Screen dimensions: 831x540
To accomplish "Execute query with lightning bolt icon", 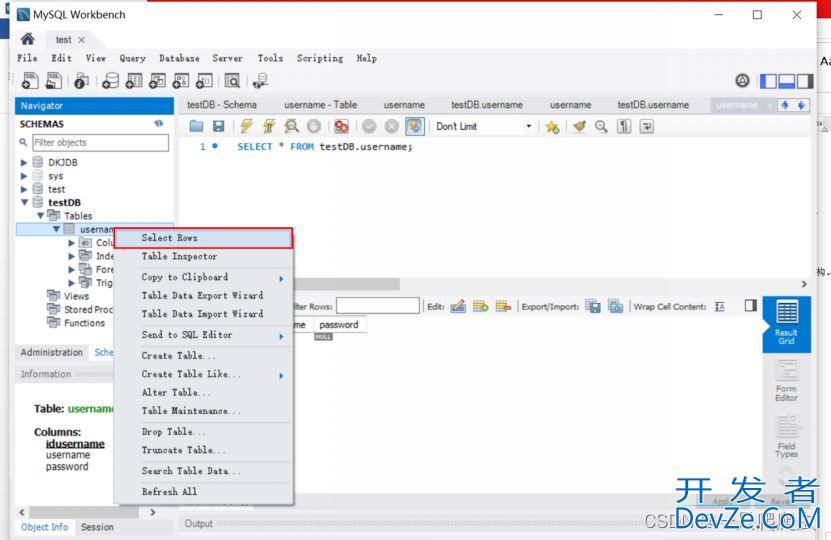I will click(246, 126).
